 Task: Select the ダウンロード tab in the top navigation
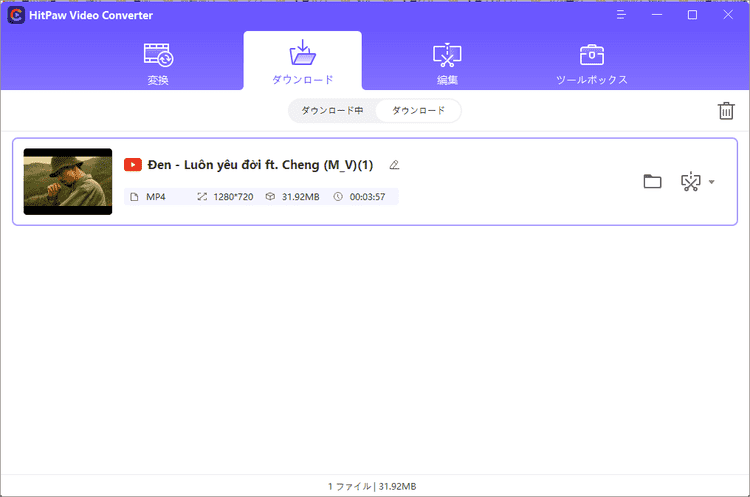pos(302,62)
